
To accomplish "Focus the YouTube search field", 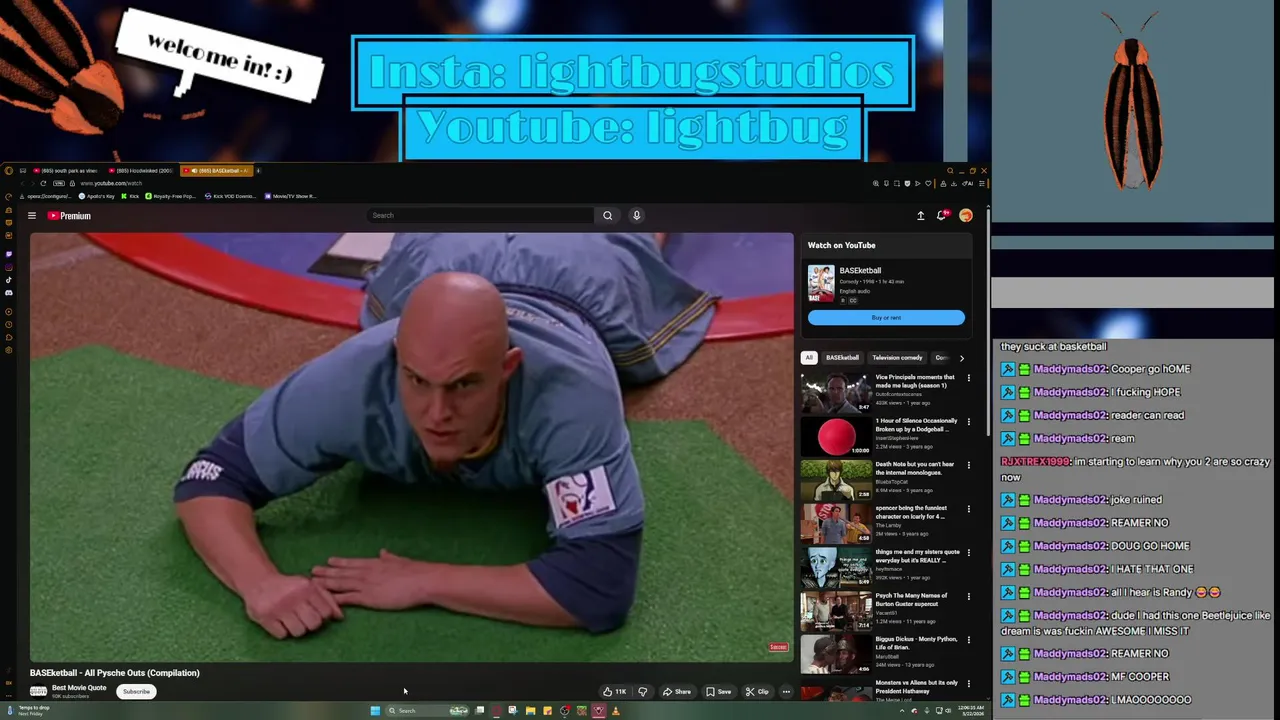I will coord(480,215).
